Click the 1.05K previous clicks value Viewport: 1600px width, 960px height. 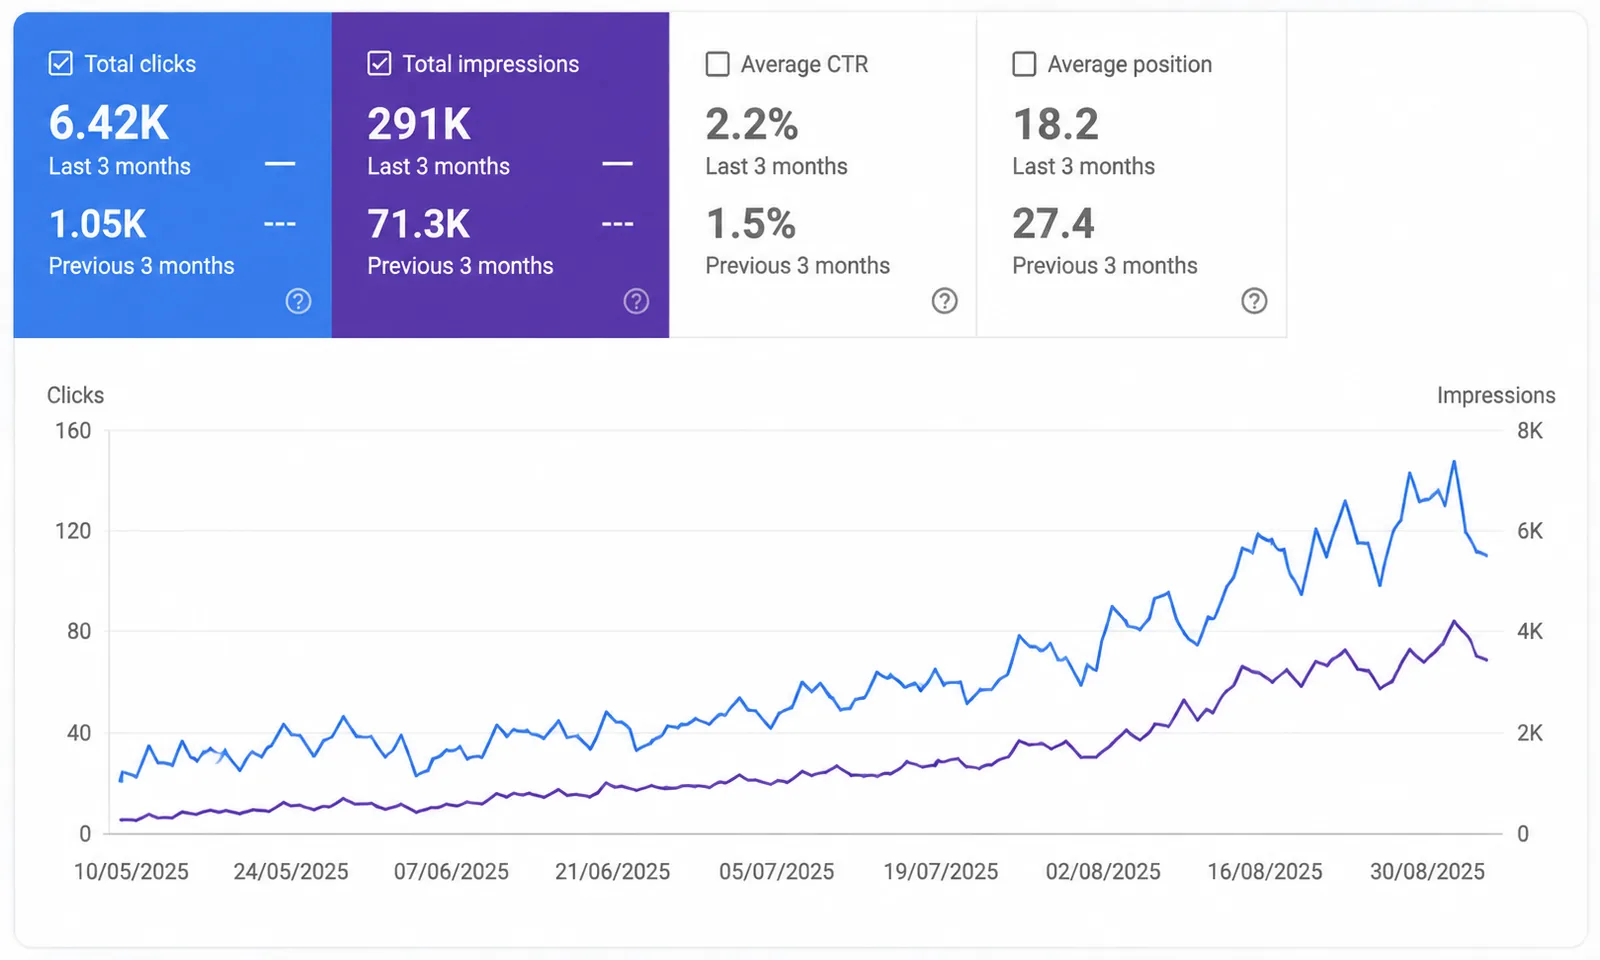(x=98, y=224)
